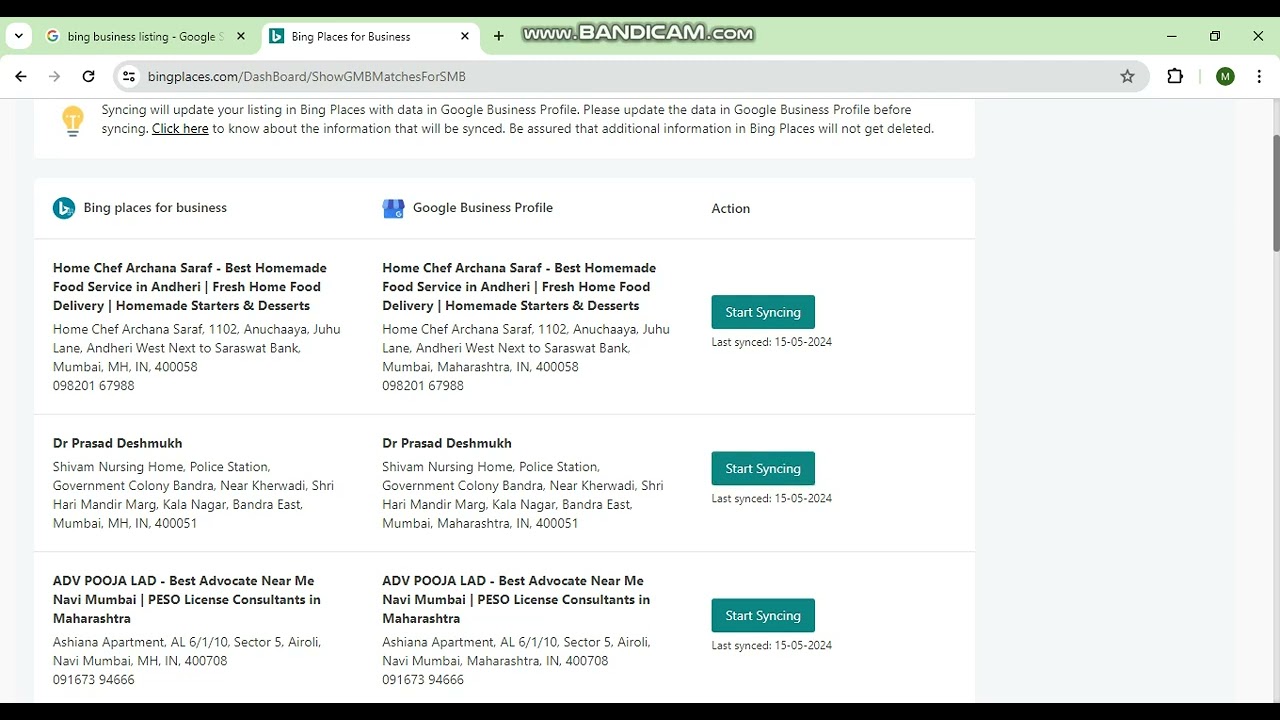The height and width of the screenshot is (720, 1280).
Task: Click the Bing places for business logo icon
Action: click(x=64, y=208)
